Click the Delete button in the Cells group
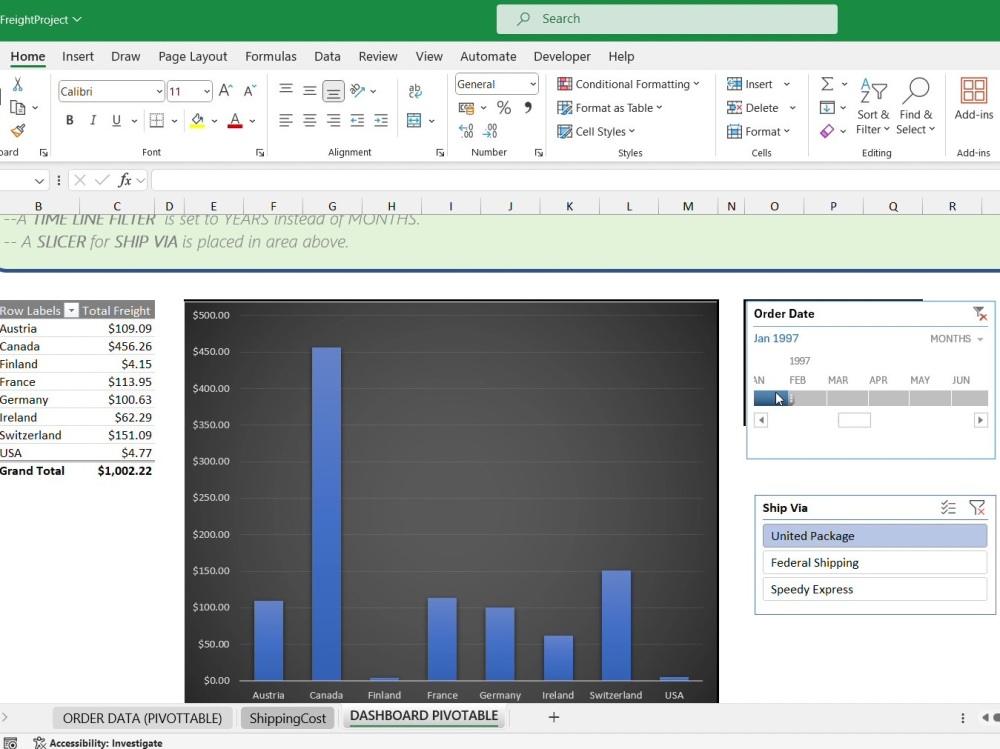1000x749 pixels. point(755,107)
